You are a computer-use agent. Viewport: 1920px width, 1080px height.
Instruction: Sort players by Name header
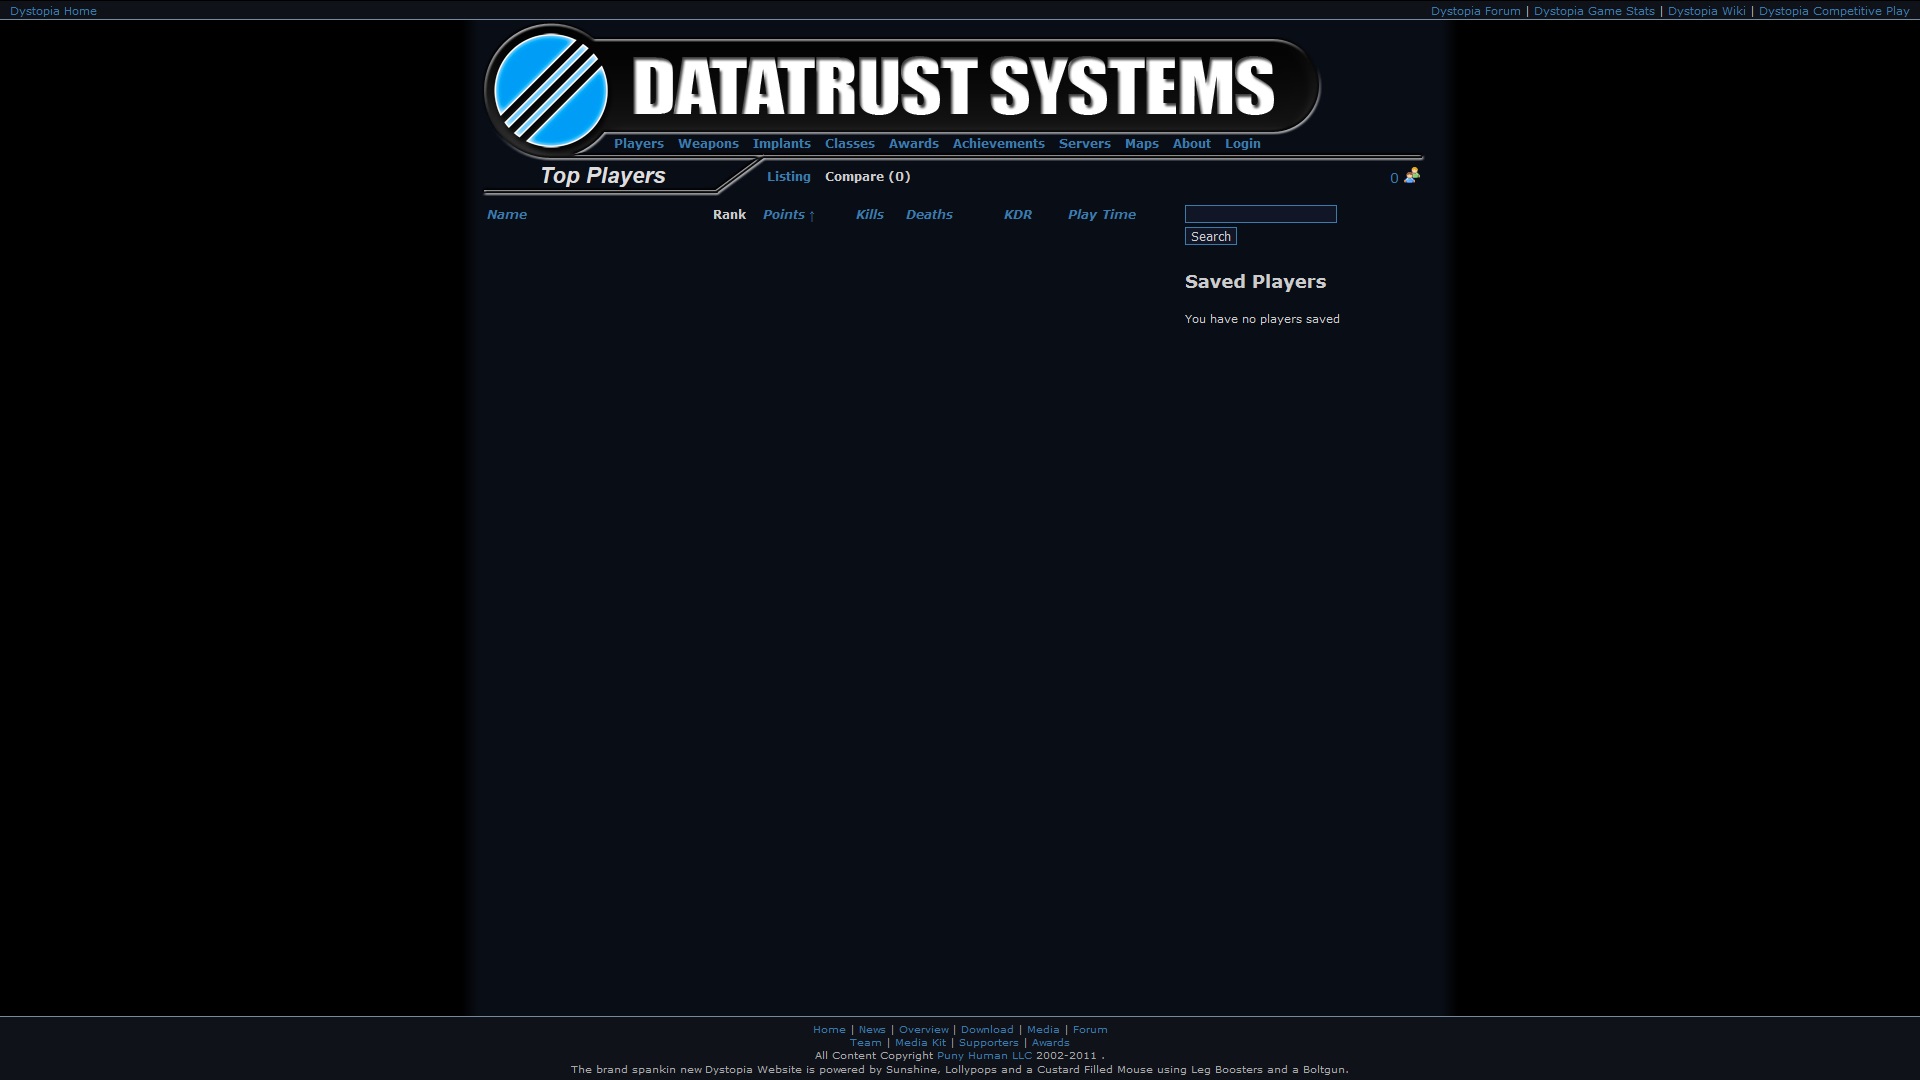click(x=507, y=215)
